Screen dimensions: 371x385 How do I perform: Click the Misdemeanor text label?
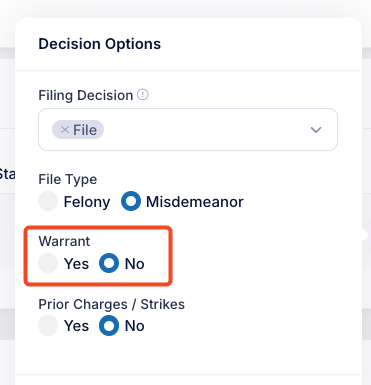coord(195,202)
